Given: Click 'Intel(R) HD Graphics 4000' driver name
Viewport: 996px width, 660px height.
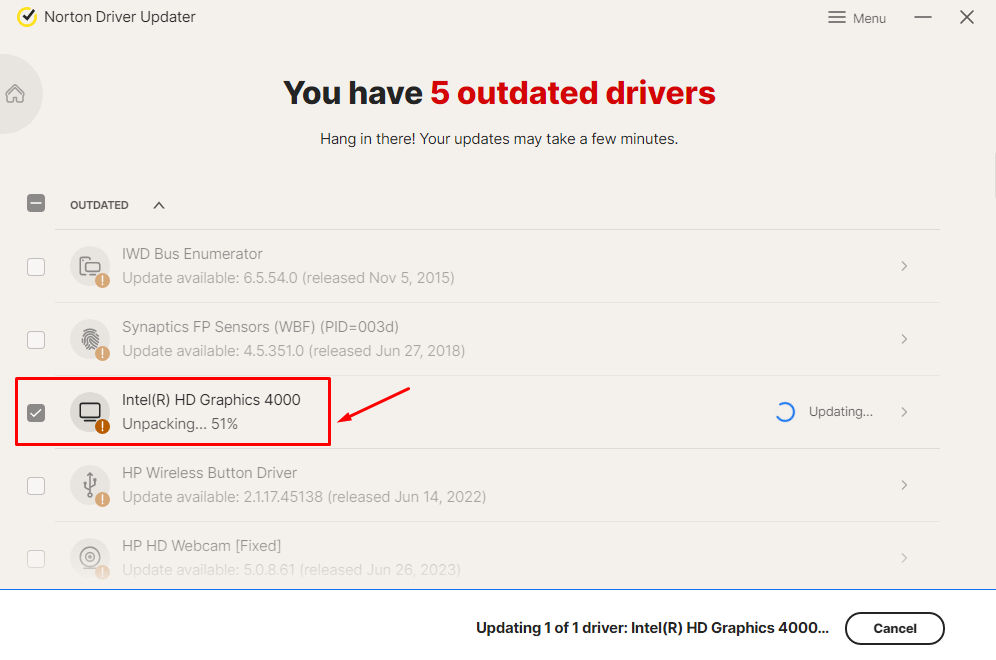Looking at the screenshot, I should (x=211, y=400).
